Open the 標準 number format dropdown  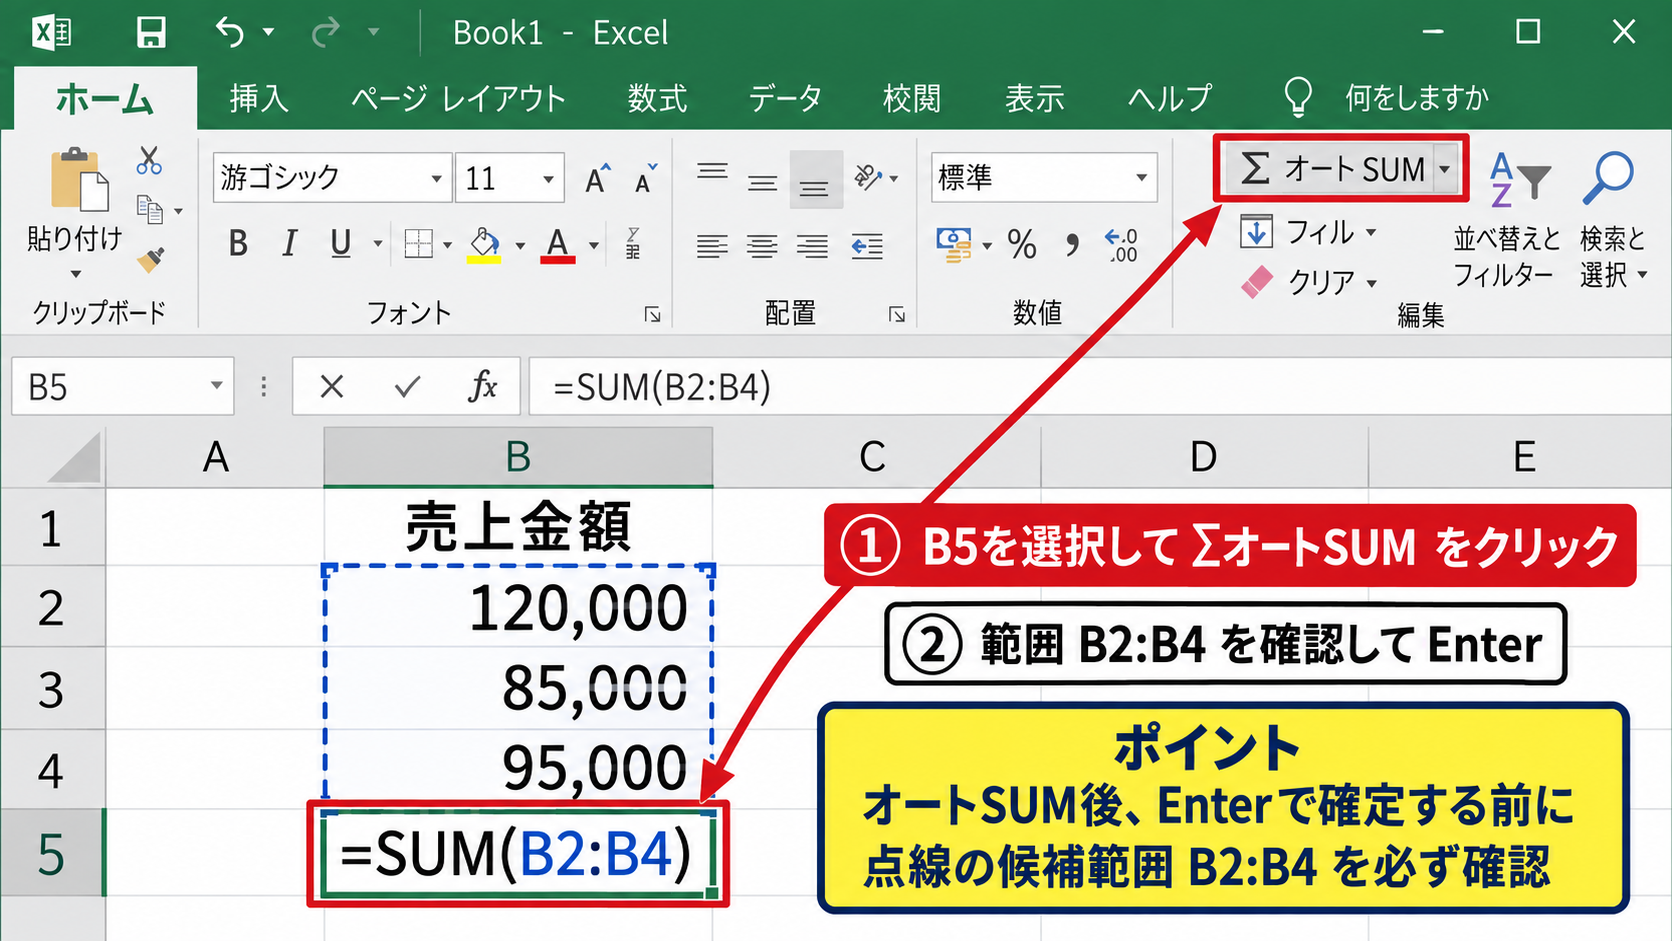pyautogui.click(x=1141, y=178)
